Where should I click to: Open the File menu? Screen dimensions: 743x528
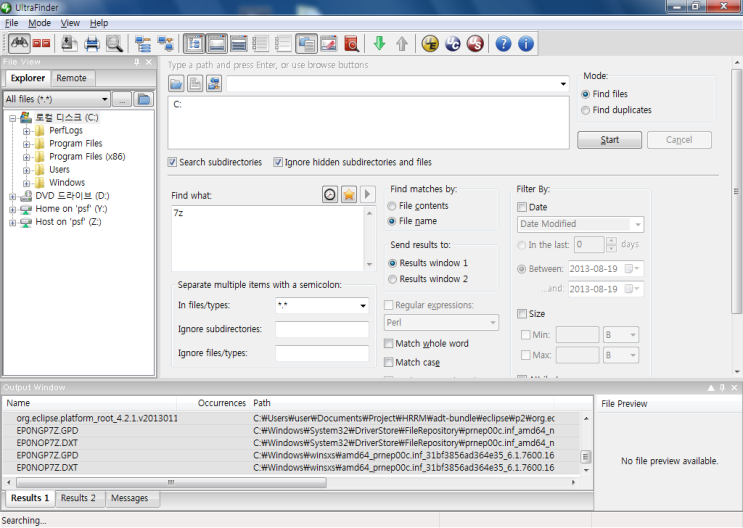click(11, 23)
